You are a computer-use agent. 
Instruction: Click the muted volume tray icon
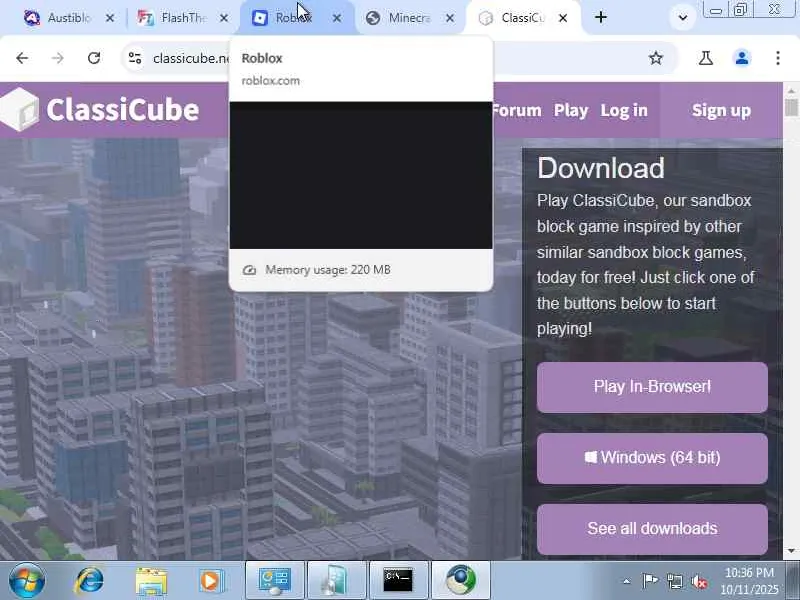pos(699,581)
